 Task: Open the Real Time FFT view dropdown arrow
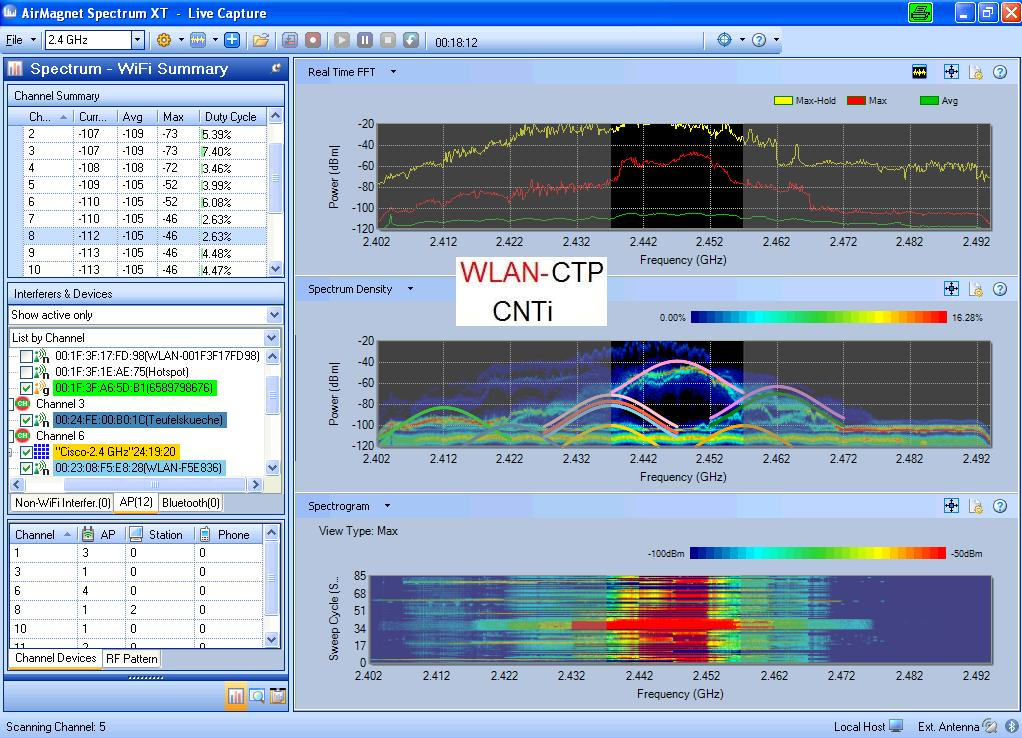393,72
